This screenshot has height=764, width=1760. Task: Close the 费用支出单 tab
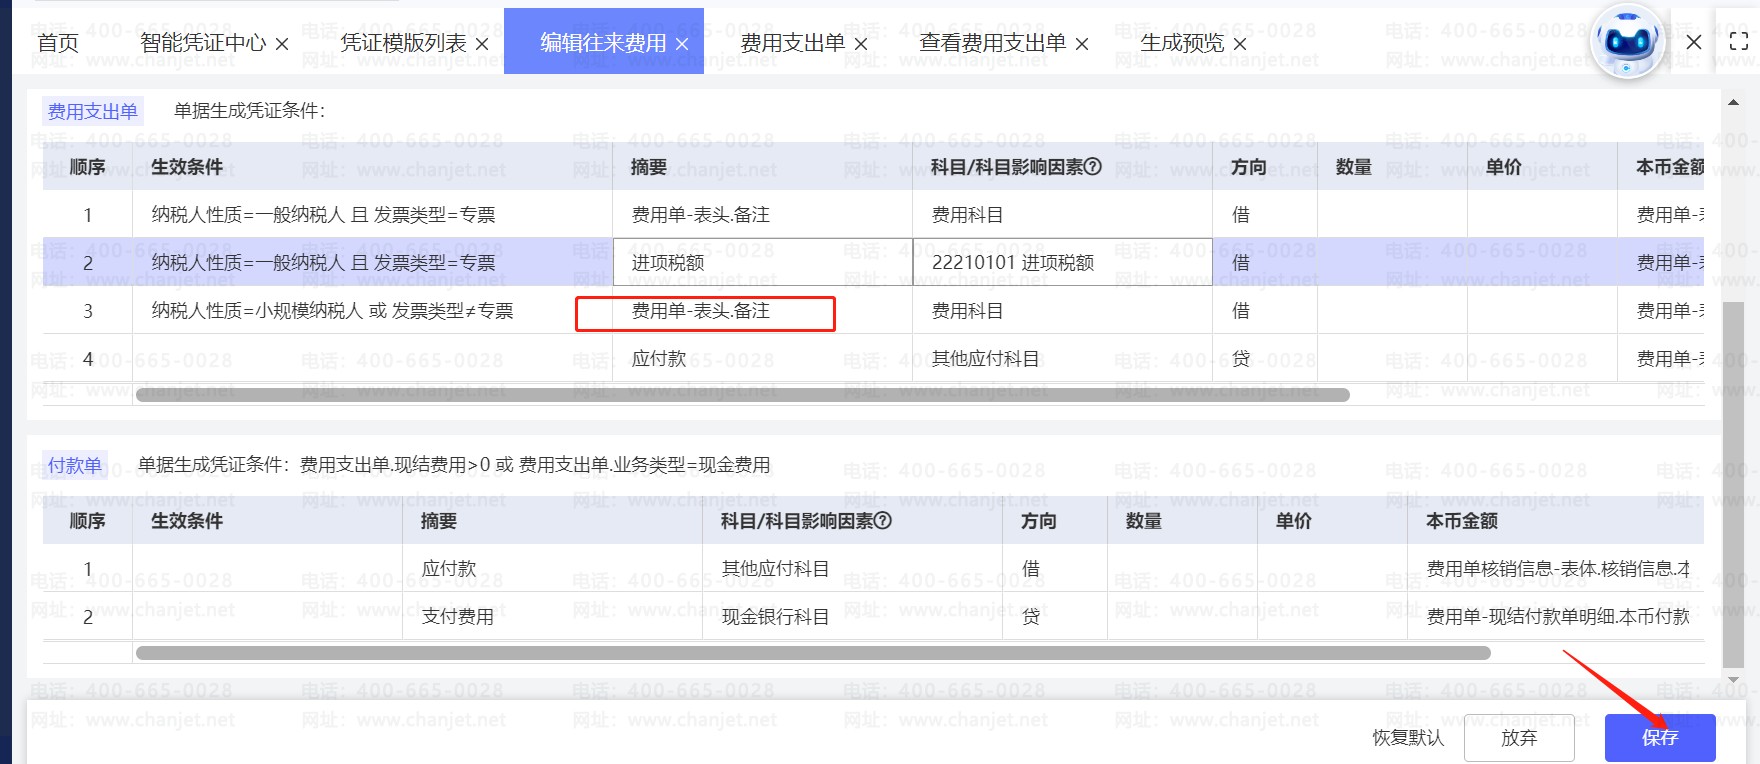pyautogui.click(x=861, y=44)
